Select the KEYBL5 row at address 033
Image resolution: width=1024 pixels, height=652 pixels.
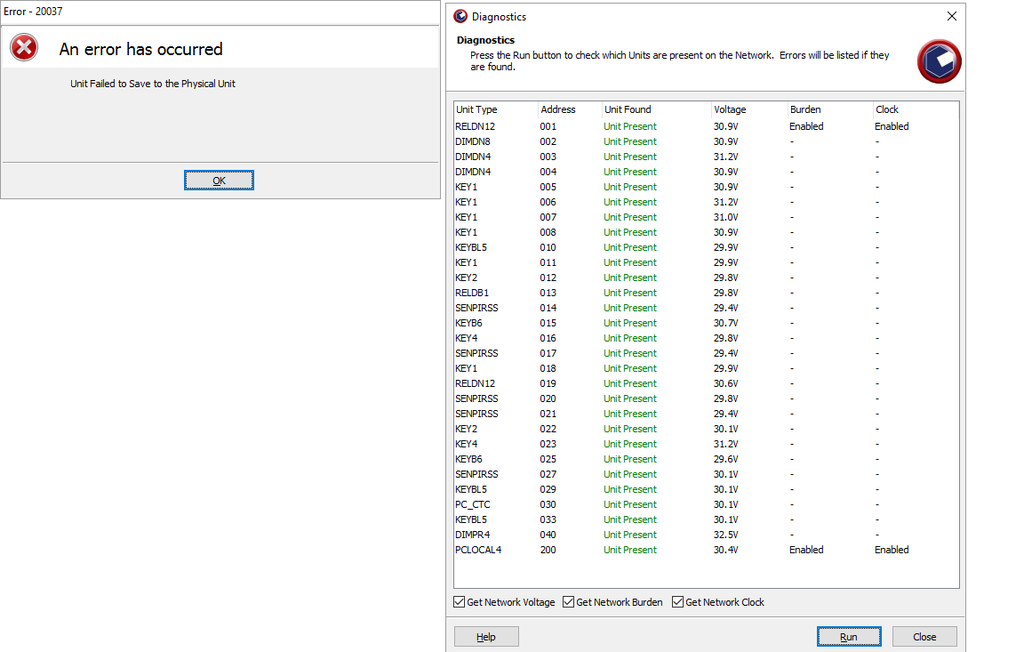pyautogui.click(x=706, y=519)
